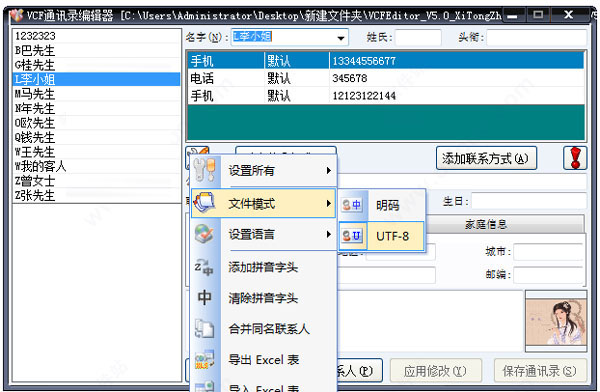Expand the 设置所有 submenu arrow
Viewport: 600px width, 392px height.
pos(328,170)
